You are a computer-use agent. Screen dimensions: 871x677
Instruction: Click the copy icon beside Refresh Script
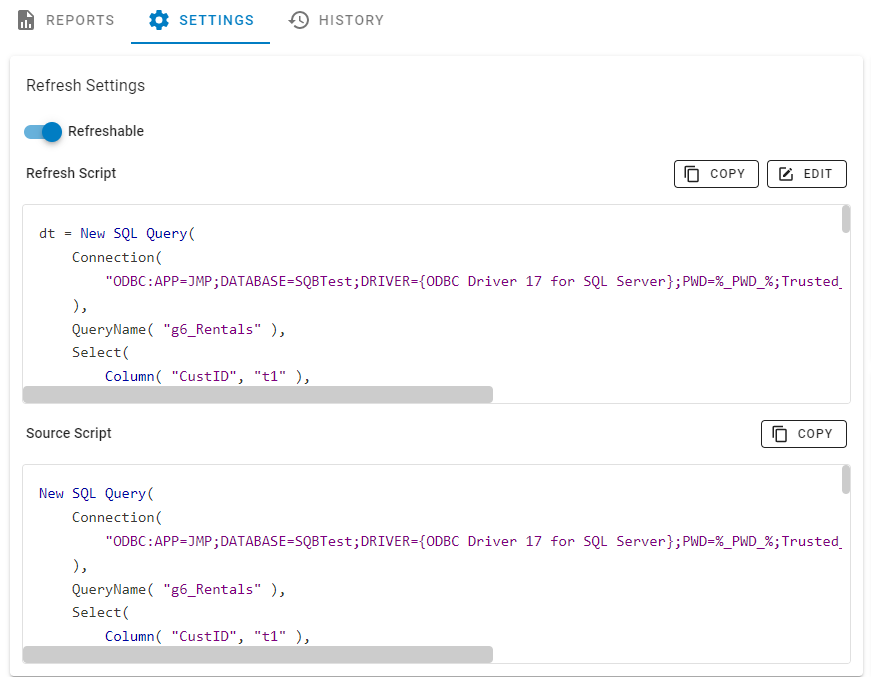[692, 174]
